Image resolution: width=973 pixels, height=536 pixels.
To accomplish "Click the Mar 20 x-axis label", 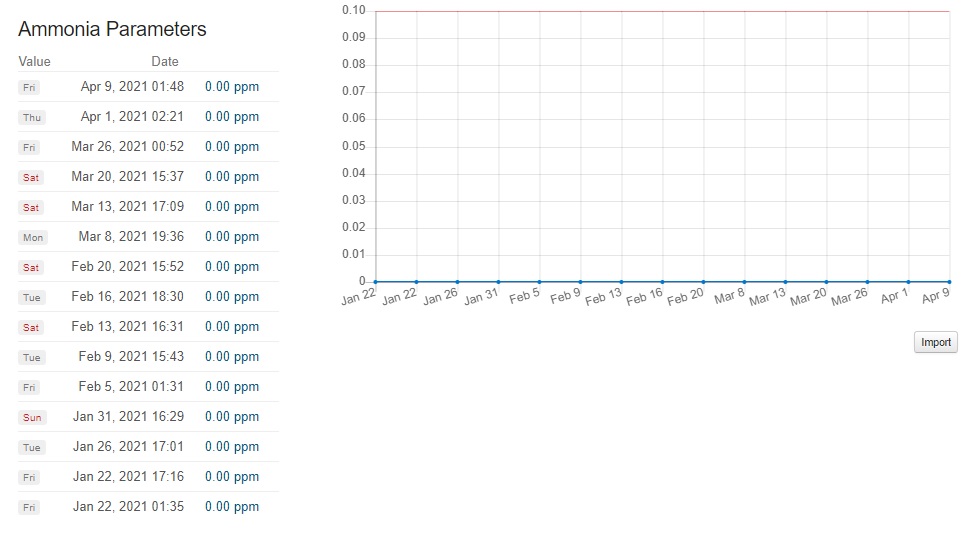I will tap(809, 297).
